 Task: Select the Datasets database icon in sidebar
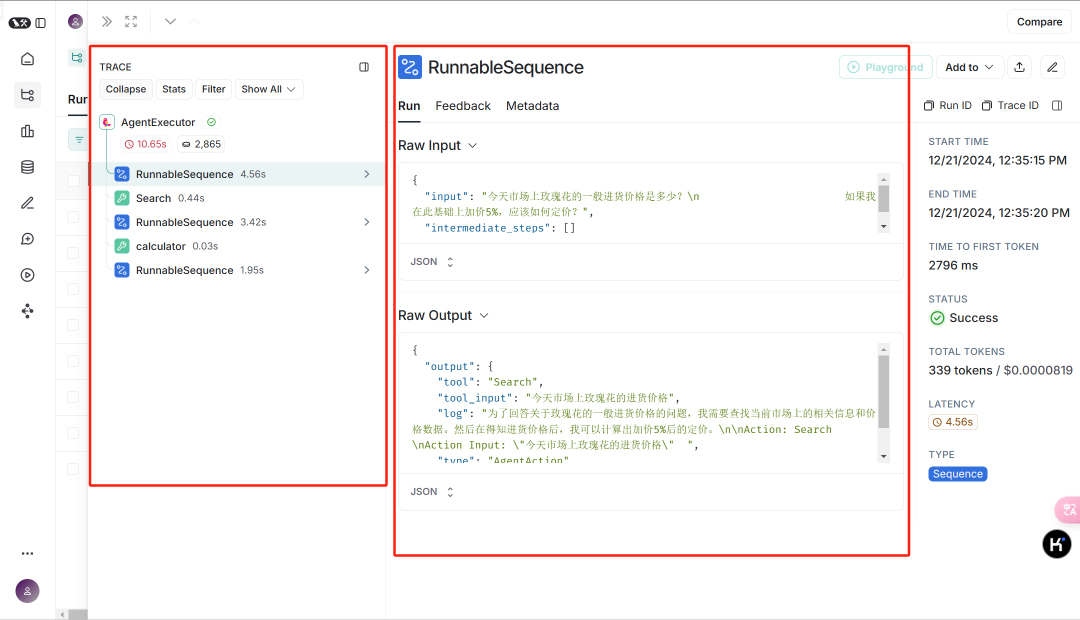point(27,167)
